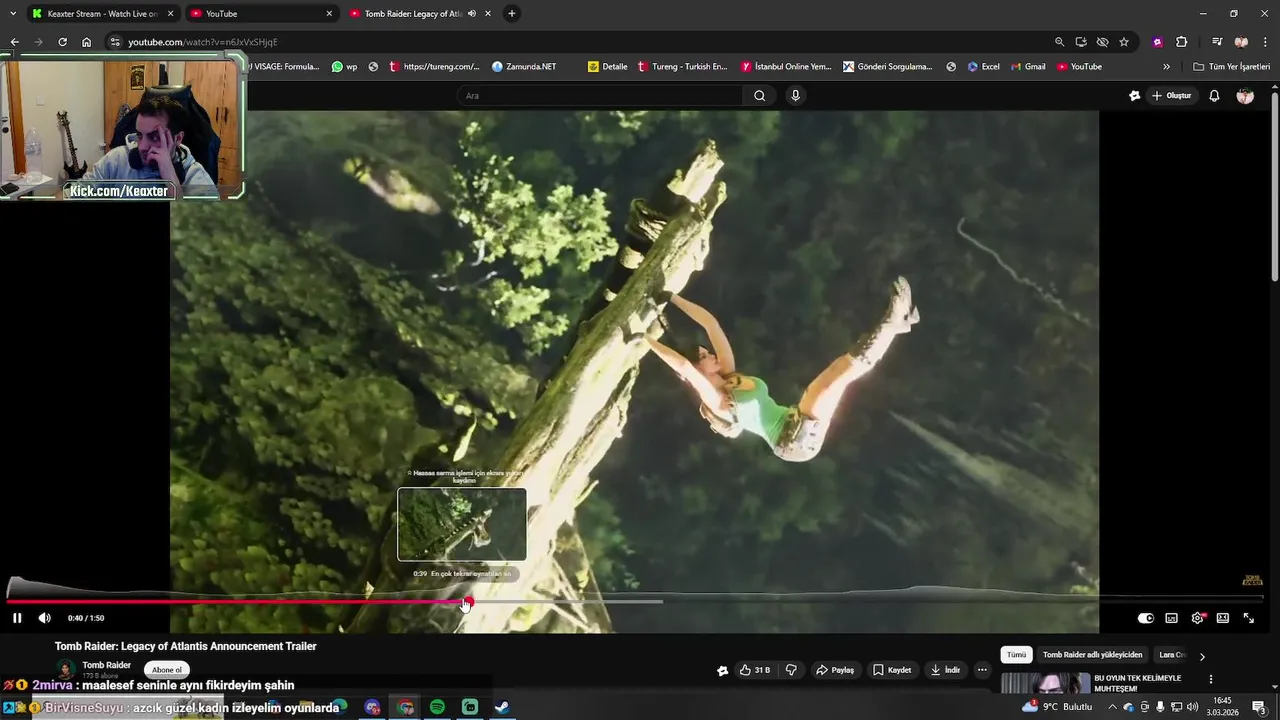Pause the Tomb Raider trailer video
The width and height of the screenshot is (1280, 720).
point(17,618)
